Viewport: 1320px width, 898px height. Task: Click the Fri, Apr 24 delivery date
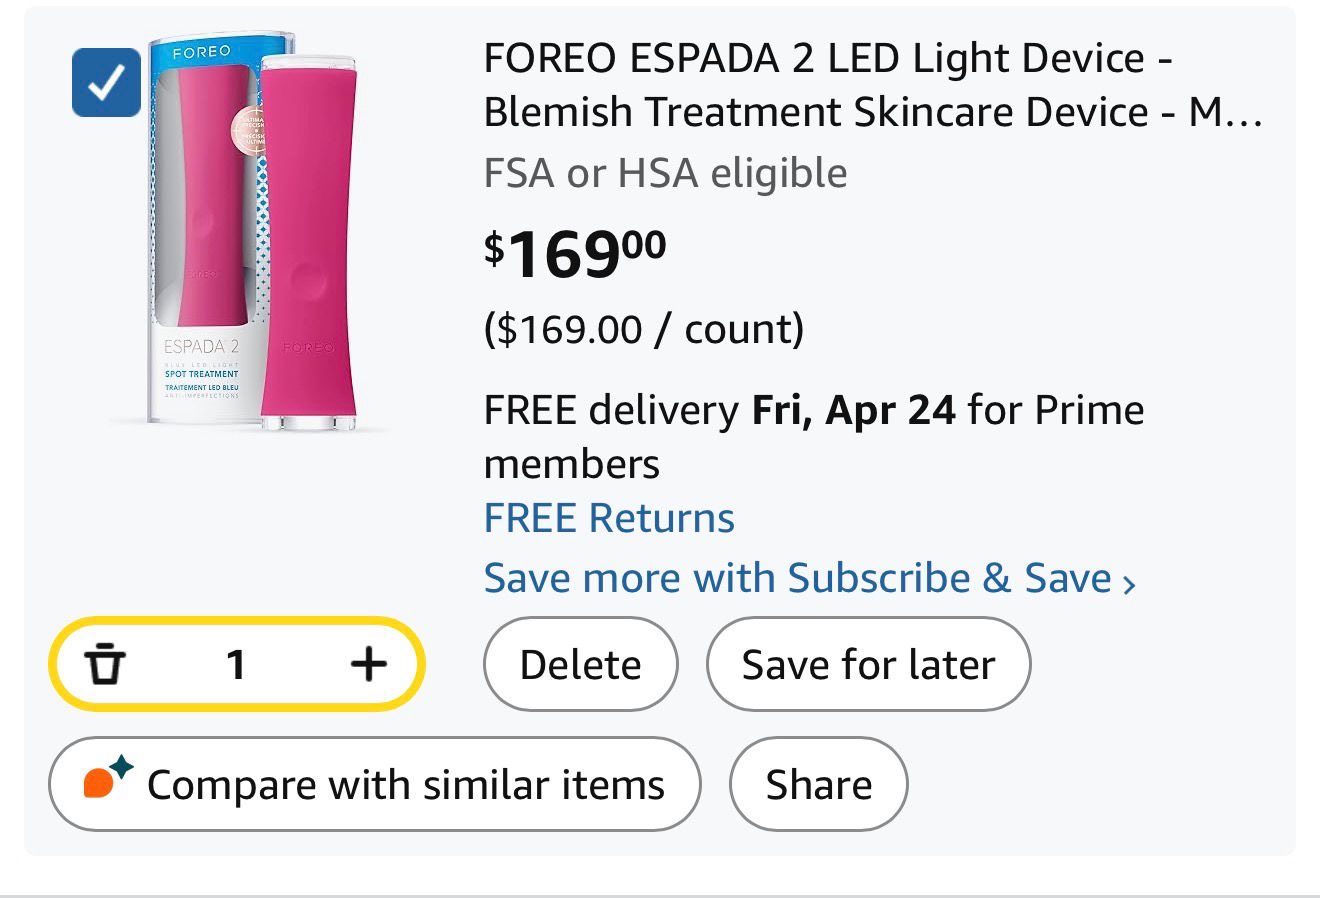tap(853, 410)
